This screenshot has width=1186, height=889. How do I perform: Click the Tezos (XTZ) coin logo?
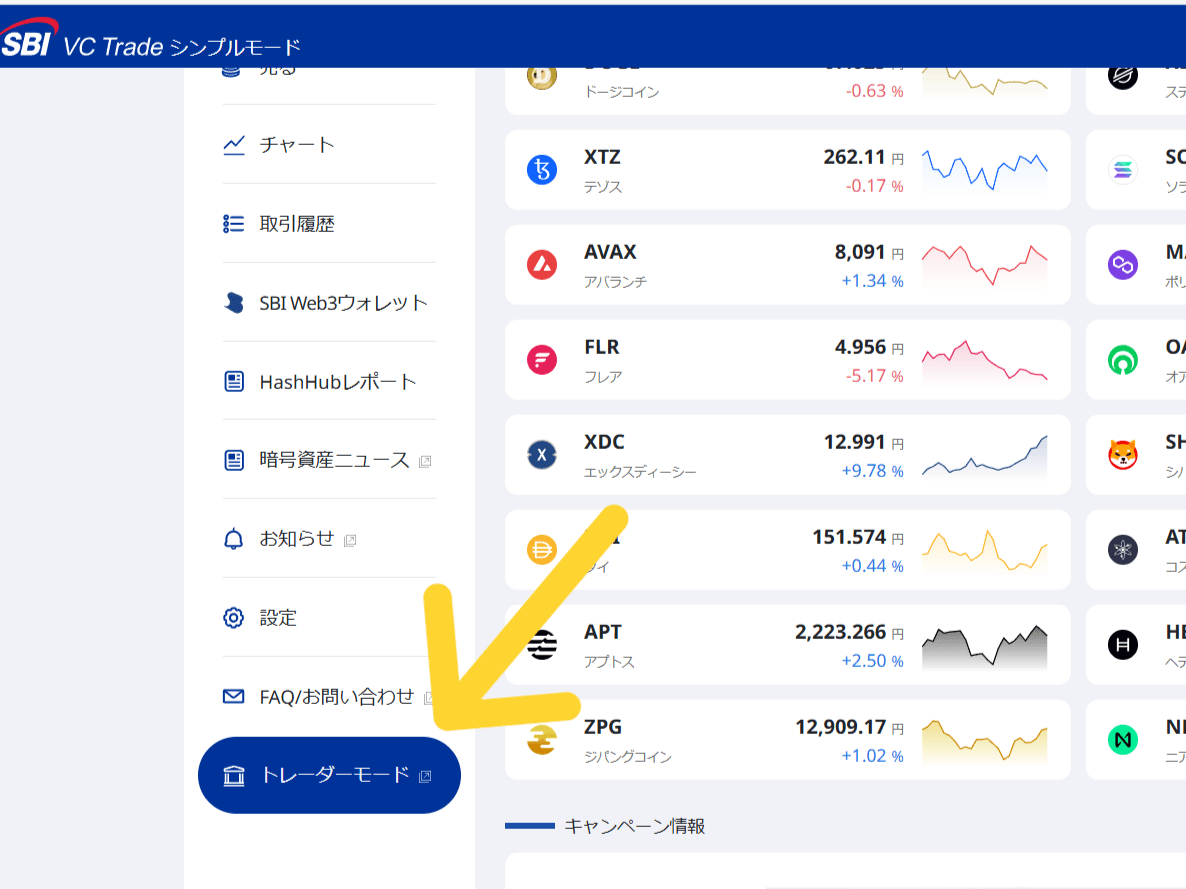tap(541, 169)
